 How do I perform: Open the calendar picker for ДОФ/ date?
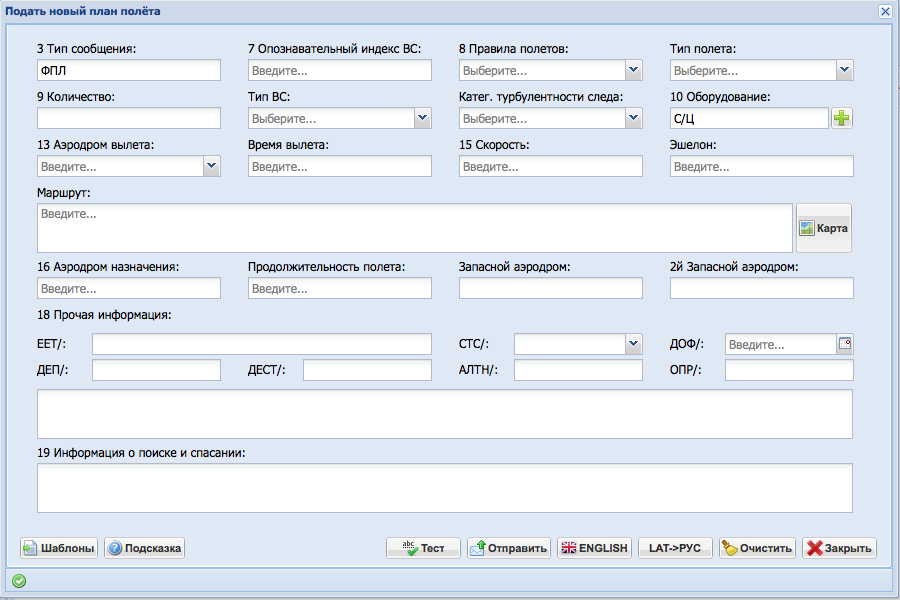(844, 344)
